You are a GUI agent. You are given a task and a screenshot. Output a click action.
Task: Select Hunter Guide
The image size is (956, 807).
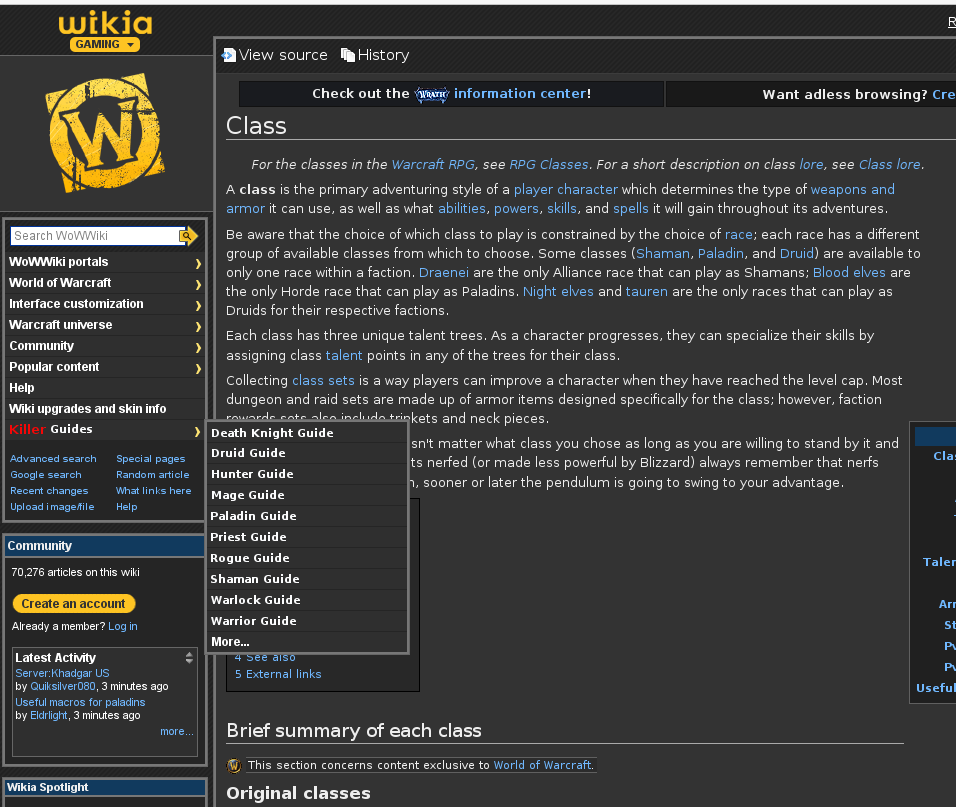coord(307,474)
